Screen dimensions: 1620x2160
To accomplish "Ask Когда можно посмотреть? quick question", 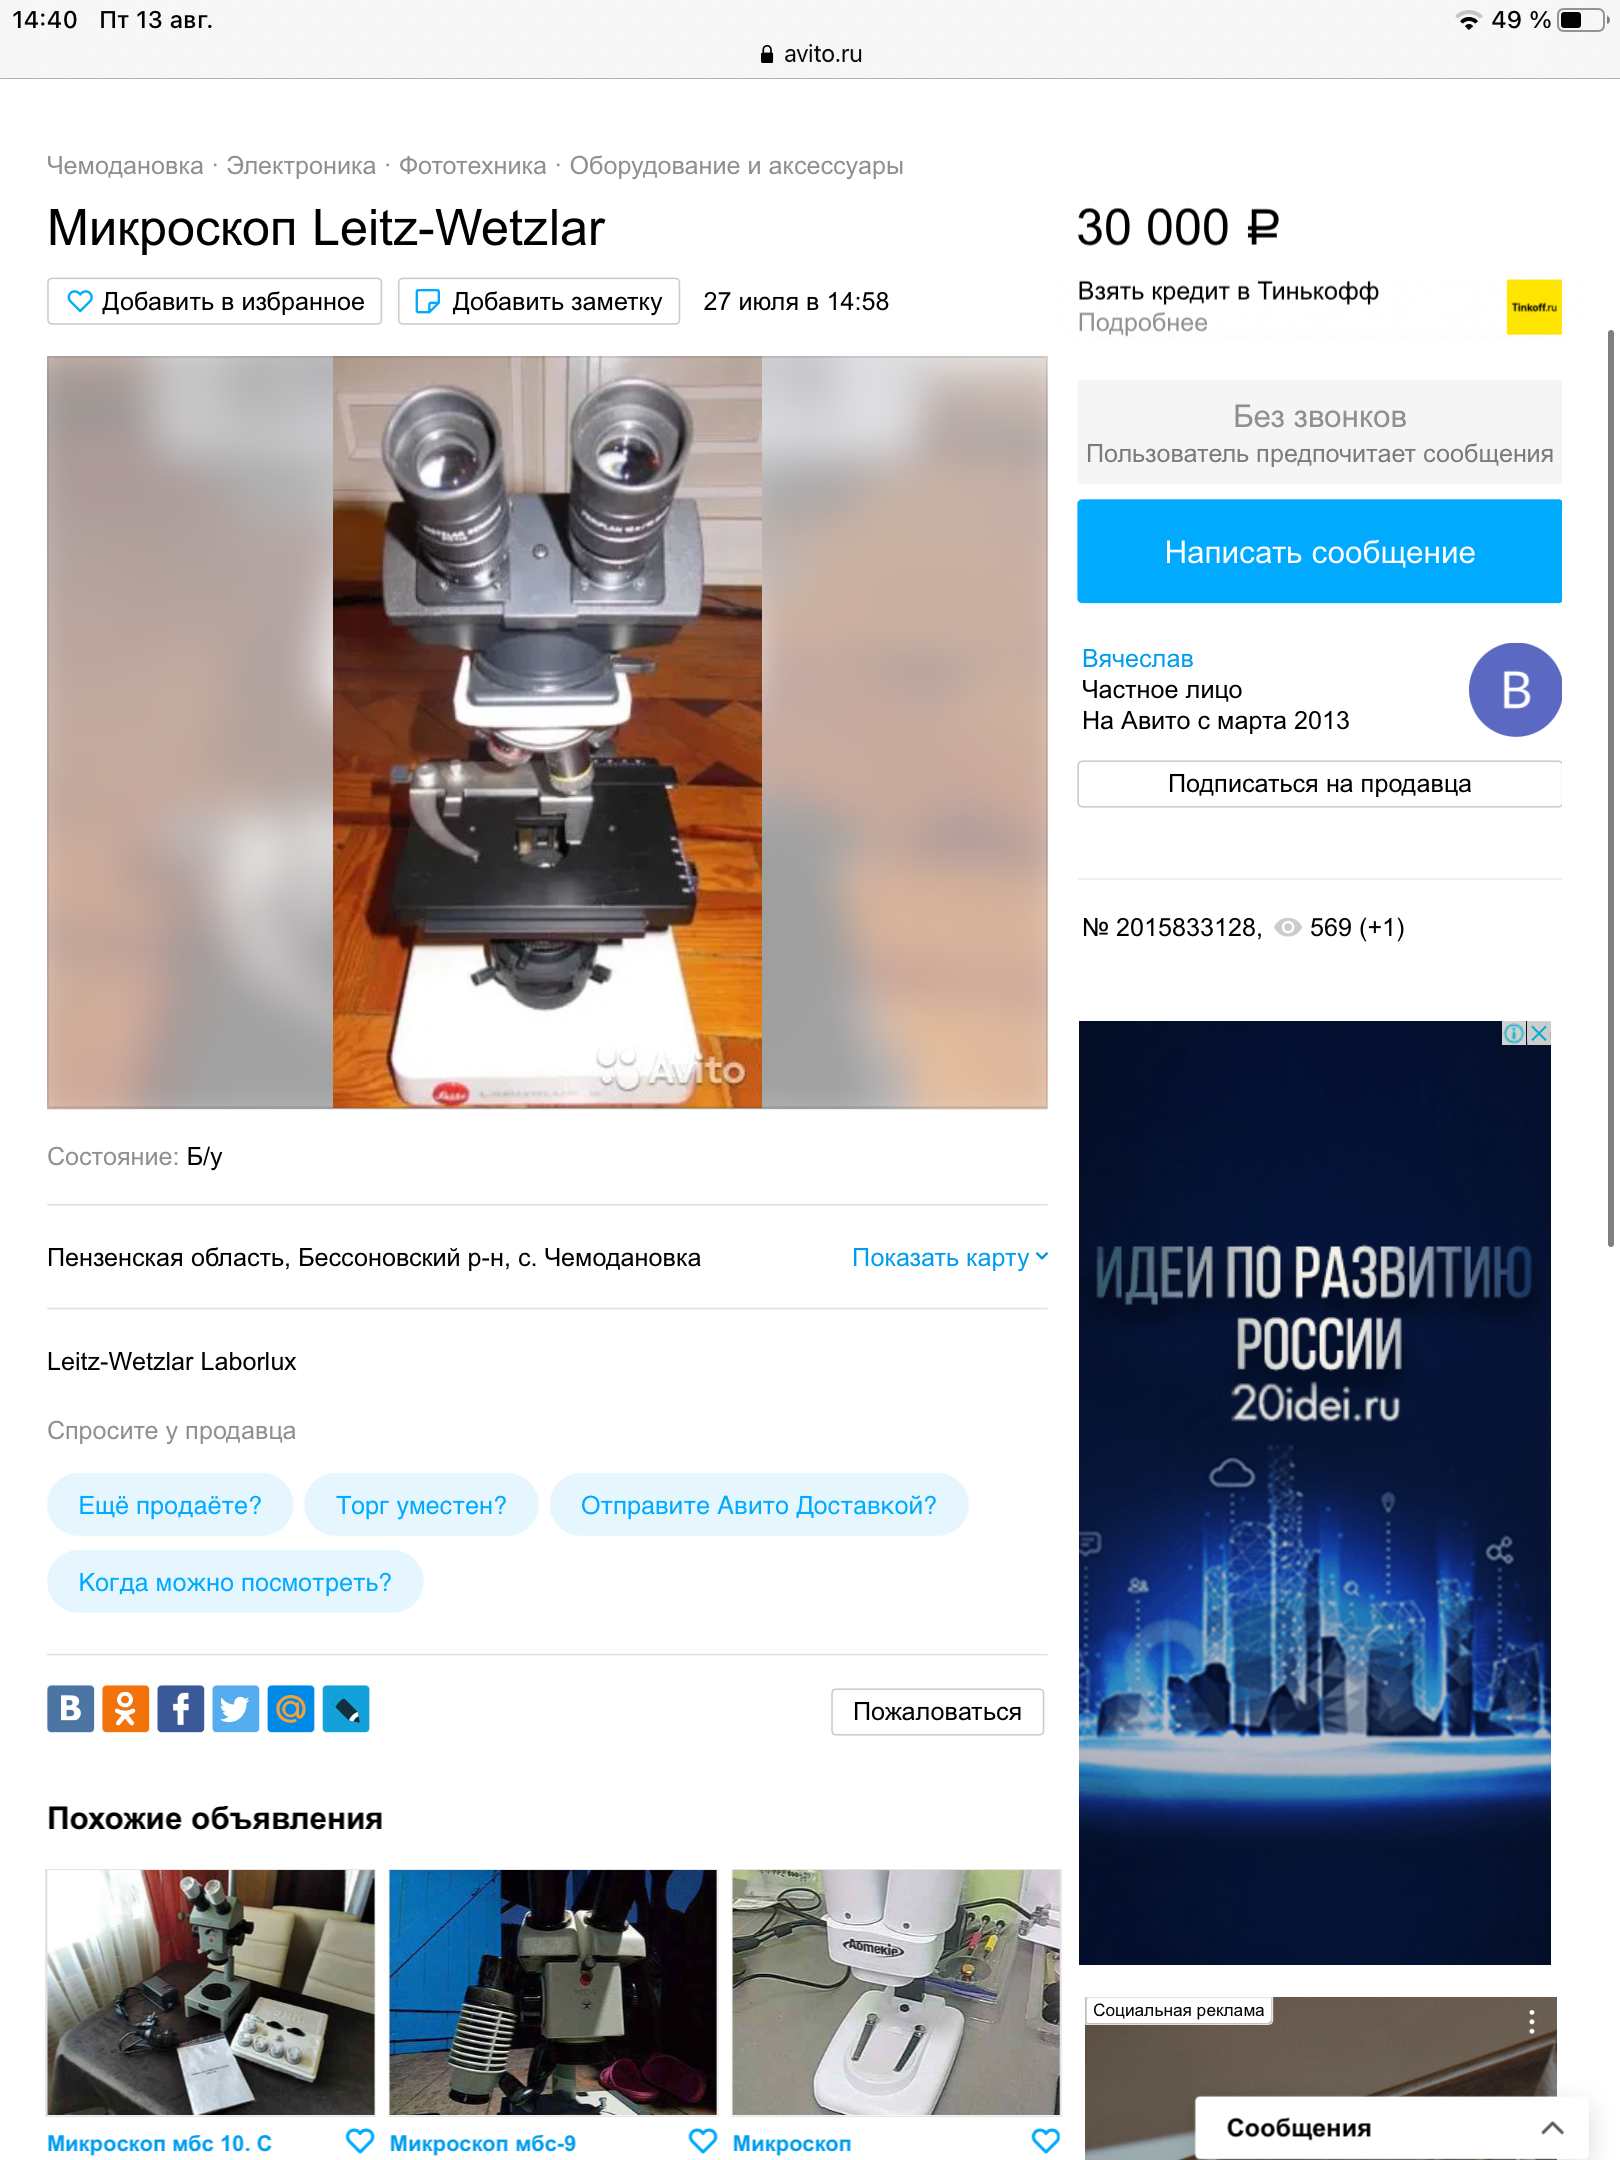I will (235, 1582).
